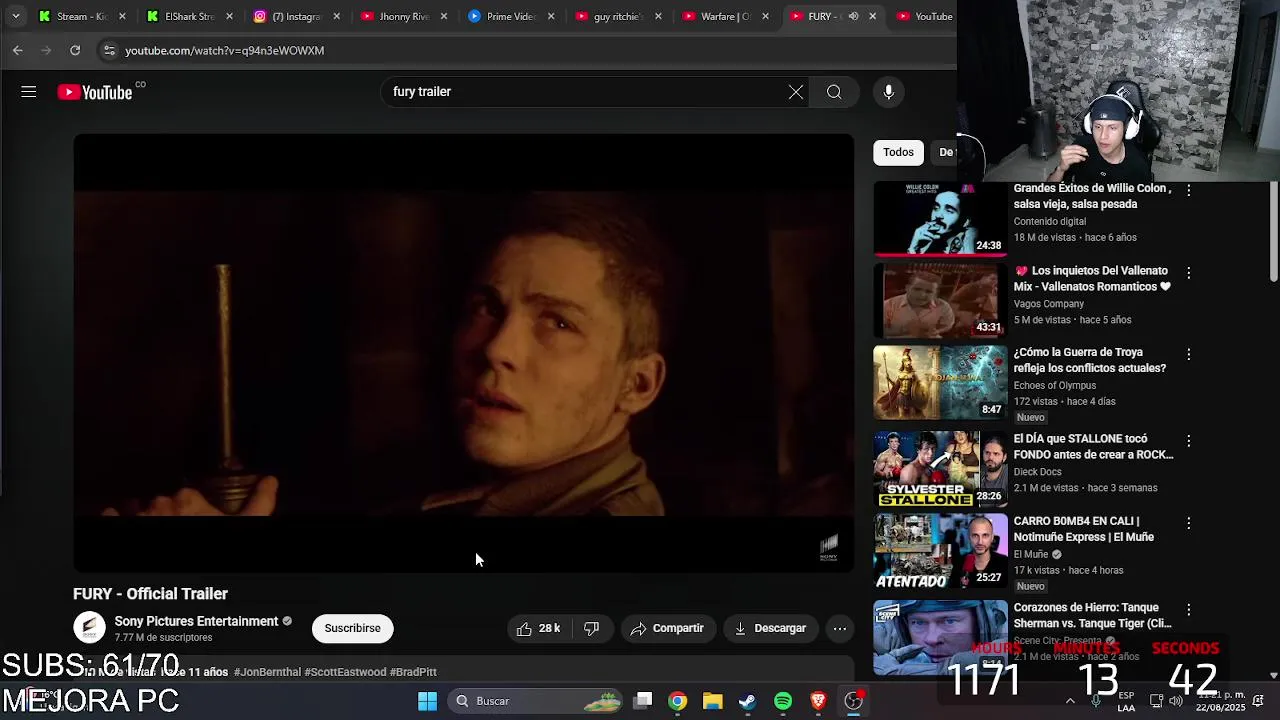Reload the page with refresh icon

75,50
